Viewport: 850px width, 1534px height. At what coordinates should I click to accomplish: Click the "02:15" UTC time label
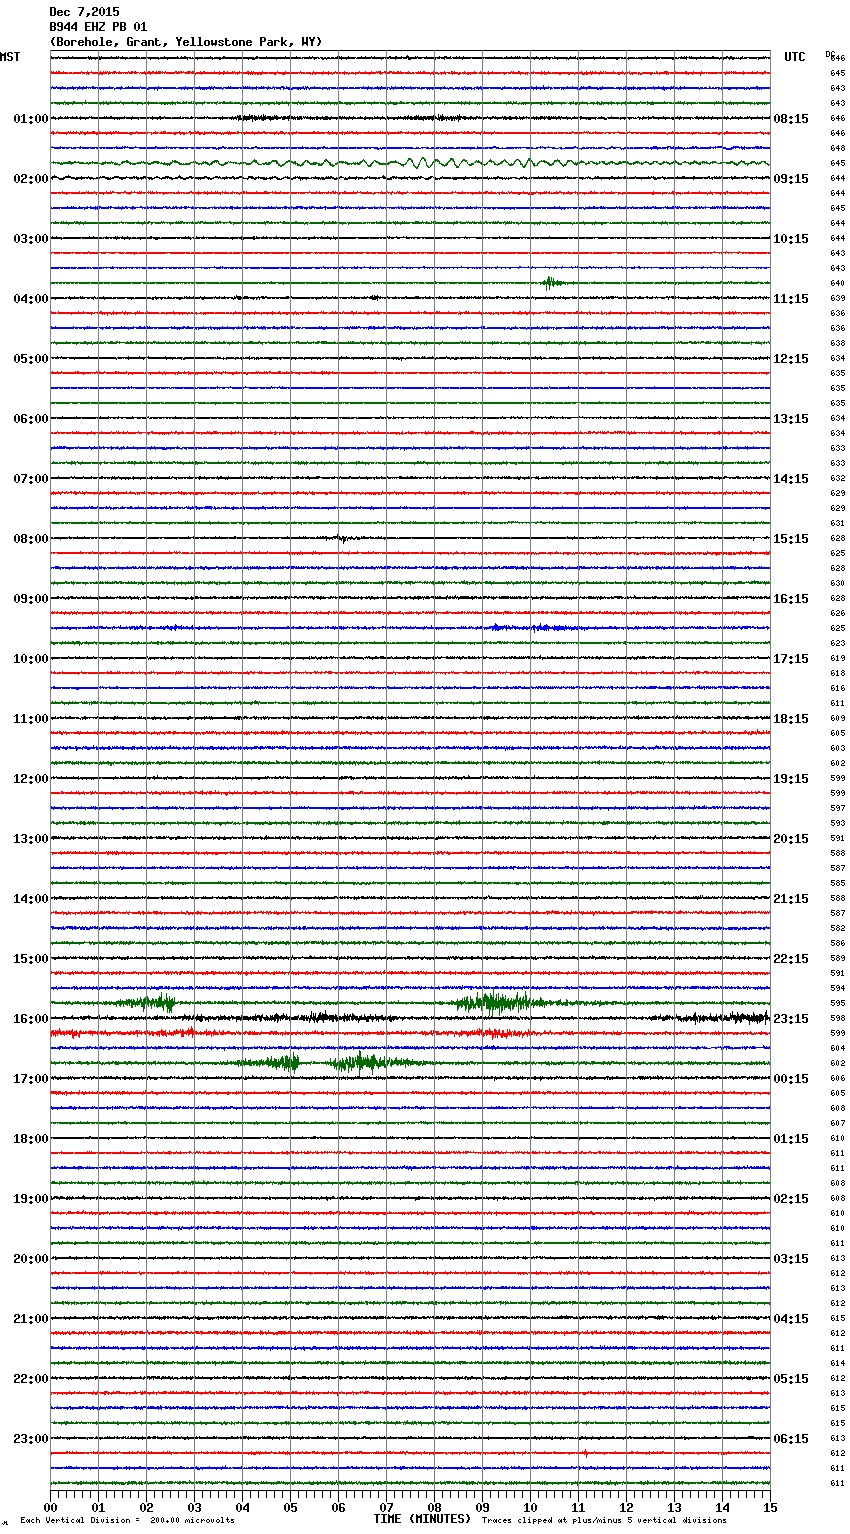click(791, 1199)
